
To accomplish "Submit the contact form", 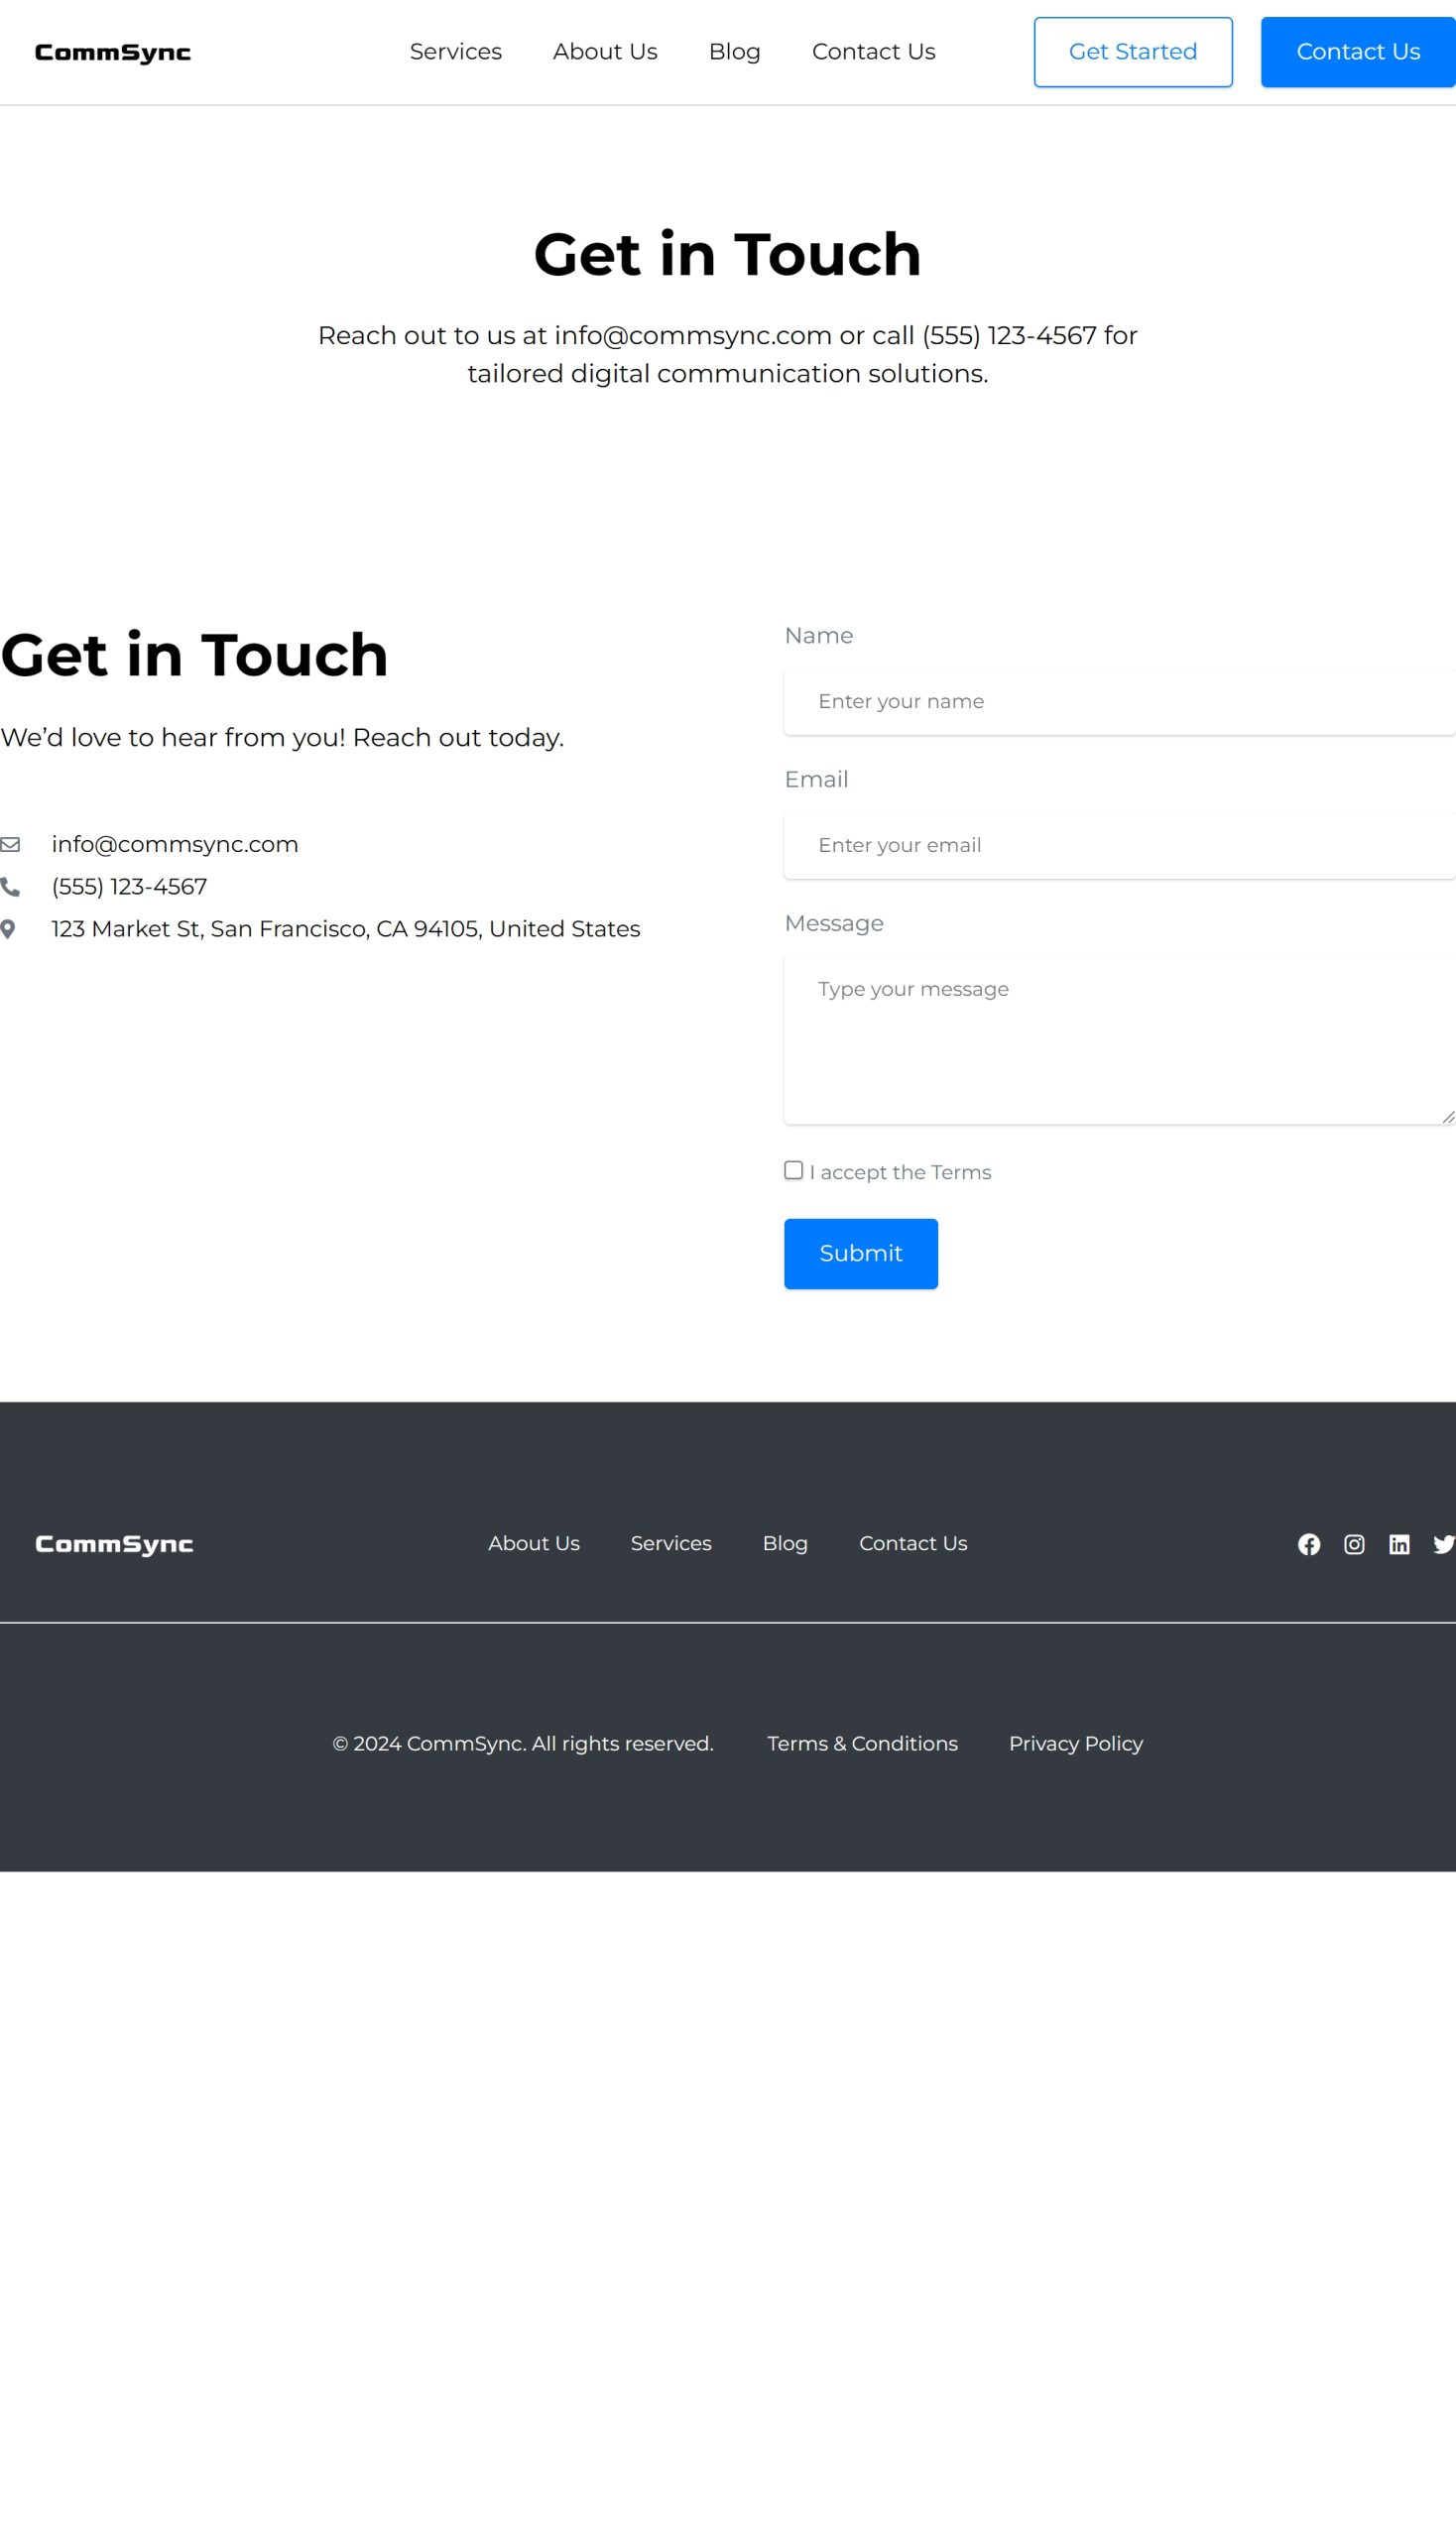I will (x=860, y=1253).
